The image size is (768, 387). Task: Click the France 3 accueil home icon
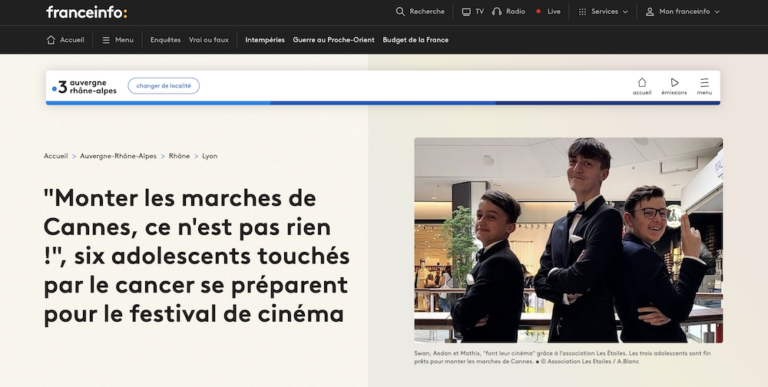pyautogui.click(x=642, y=82)
